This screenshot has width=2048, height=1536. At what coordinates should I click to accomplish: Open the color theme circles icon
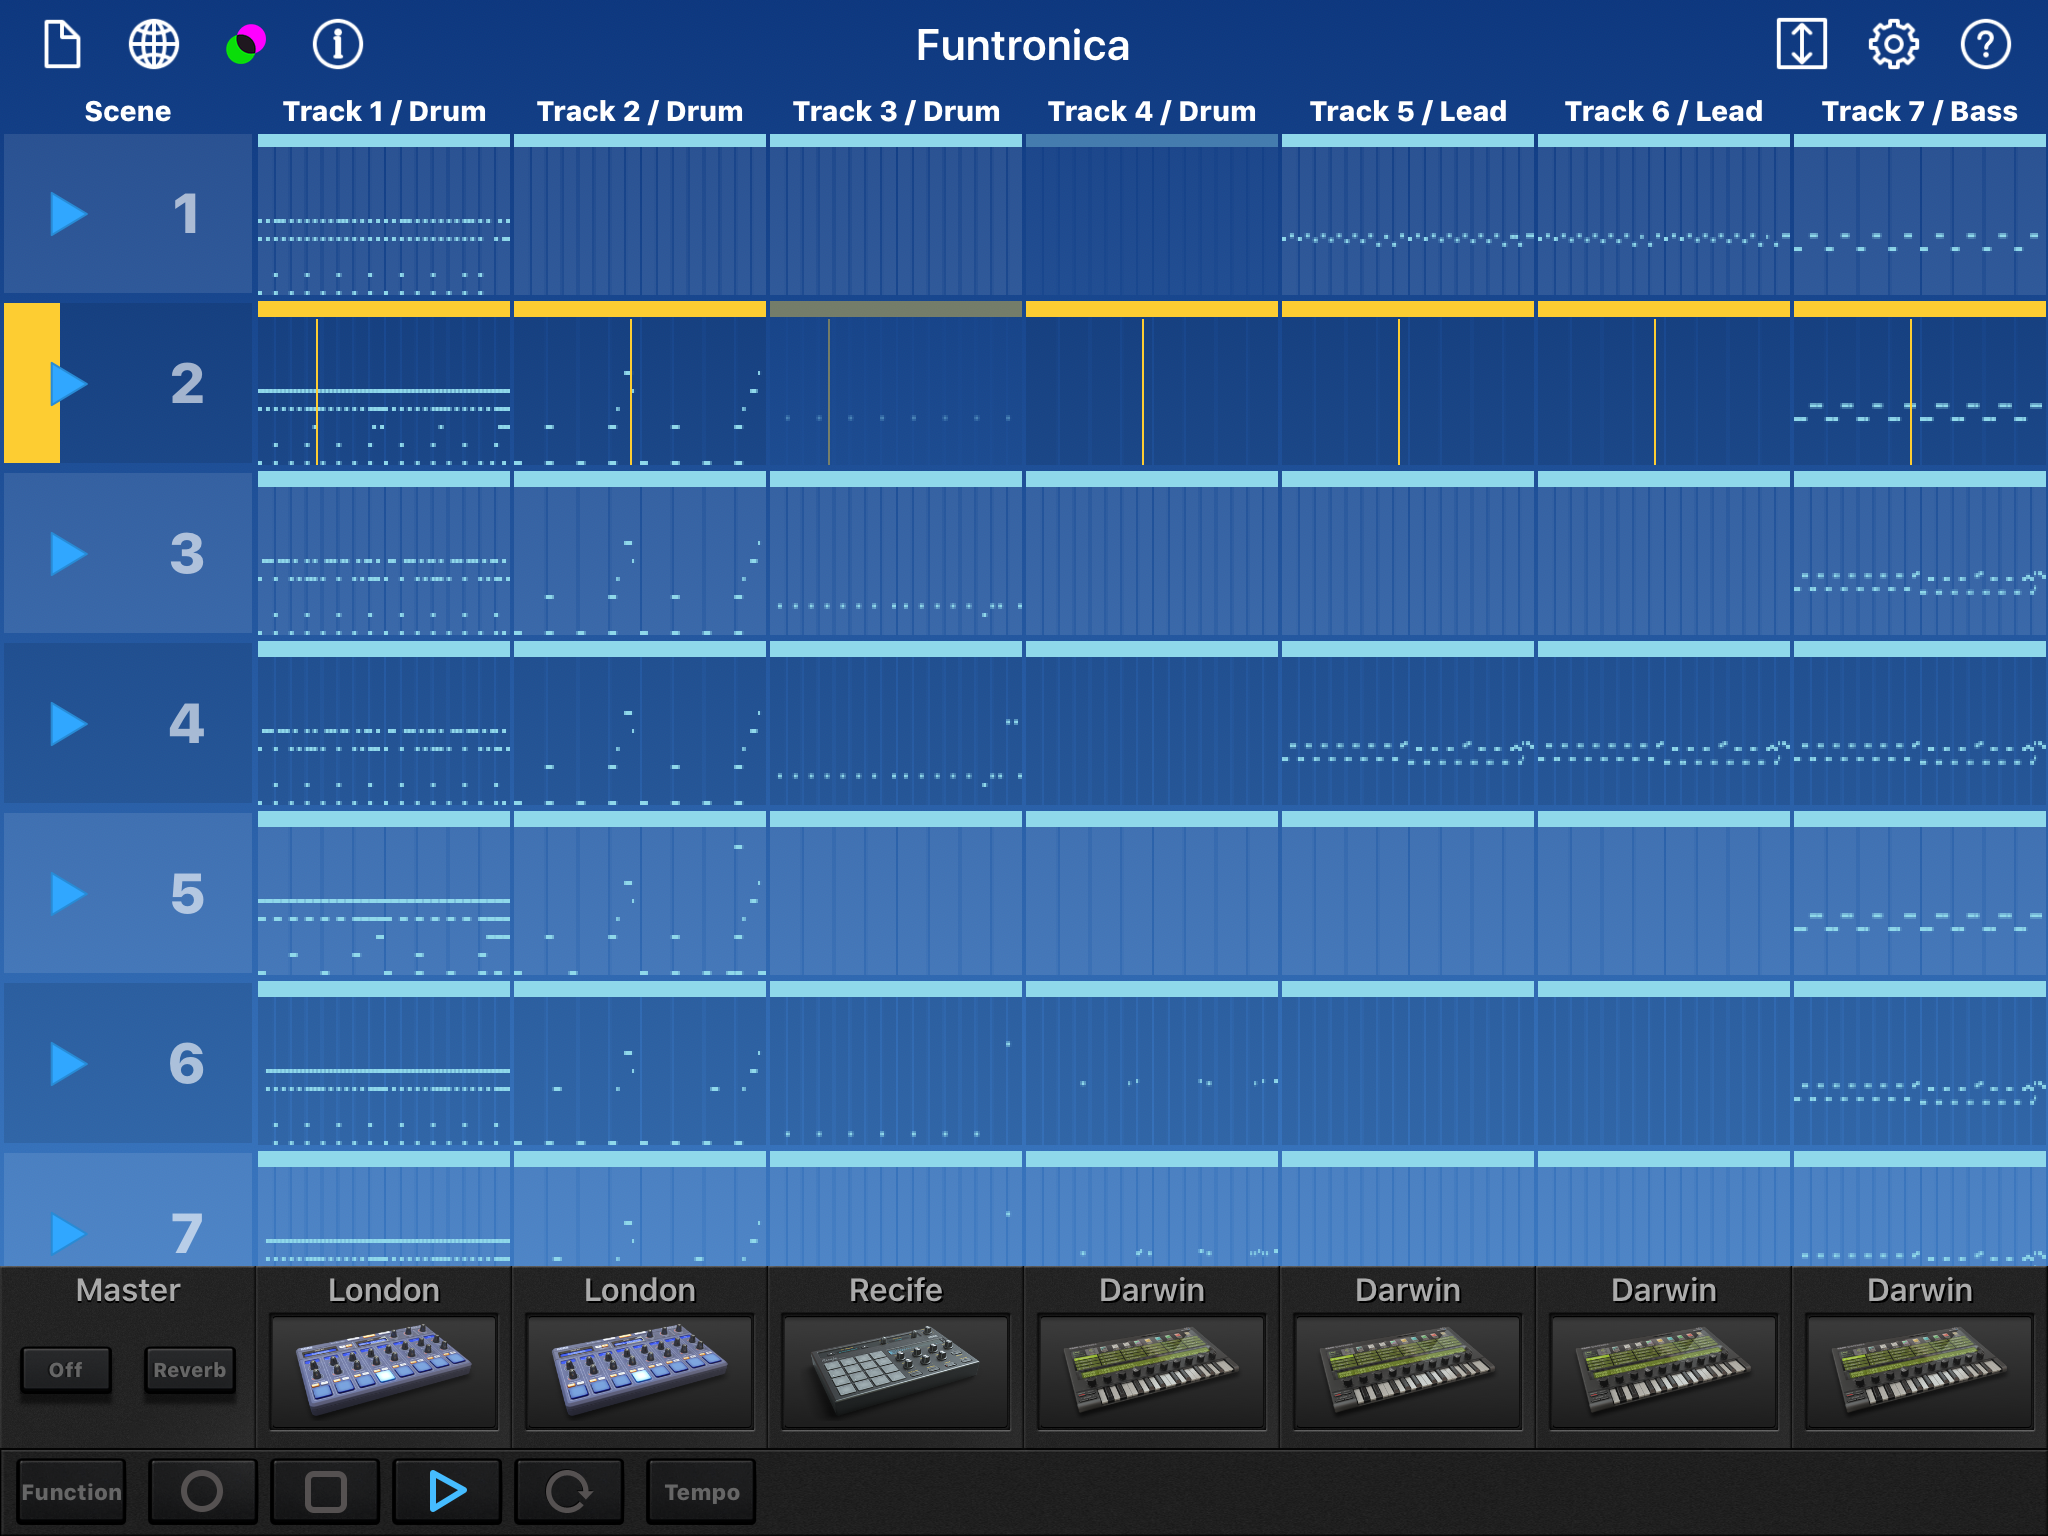[246, 45]
